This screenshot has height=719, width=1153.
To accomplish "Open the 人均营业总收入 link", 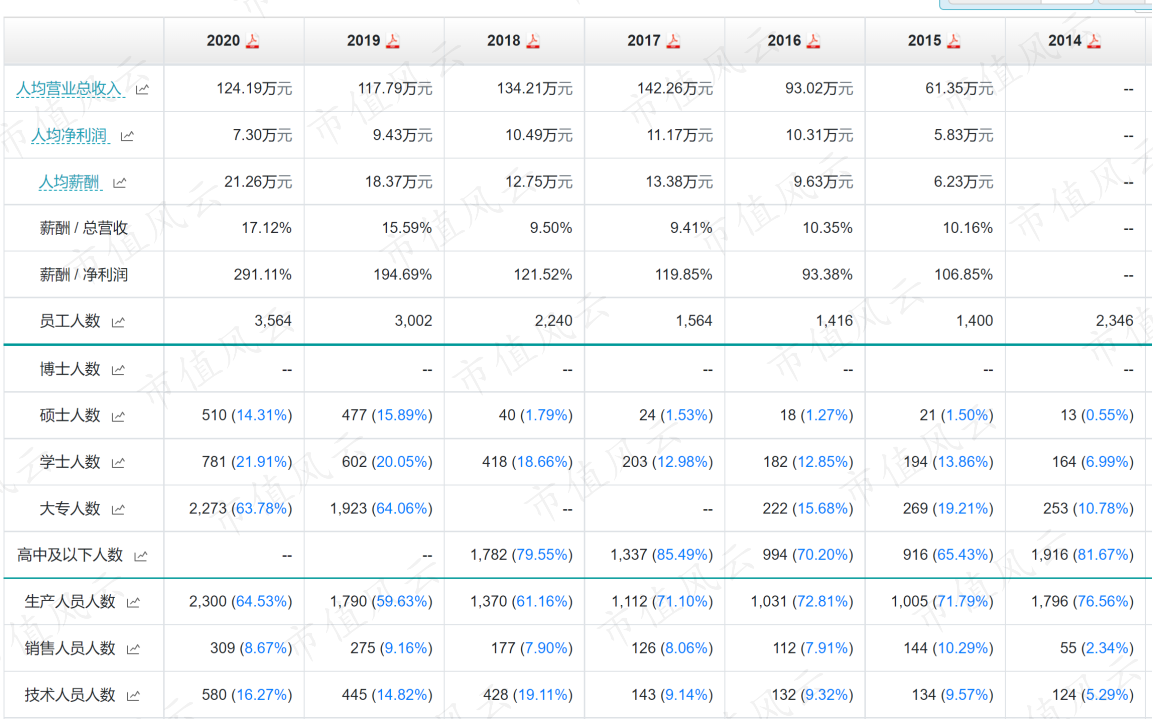I will click(68, 89).
